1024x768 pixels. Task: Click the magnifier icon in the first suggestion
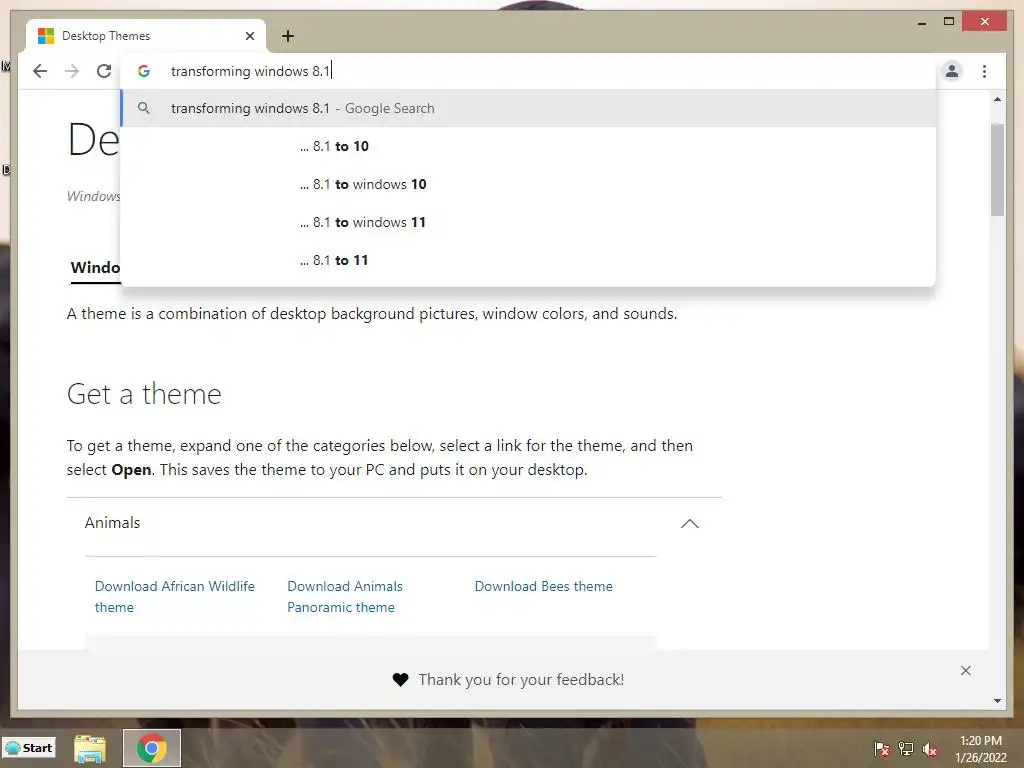tap(144, 108)
